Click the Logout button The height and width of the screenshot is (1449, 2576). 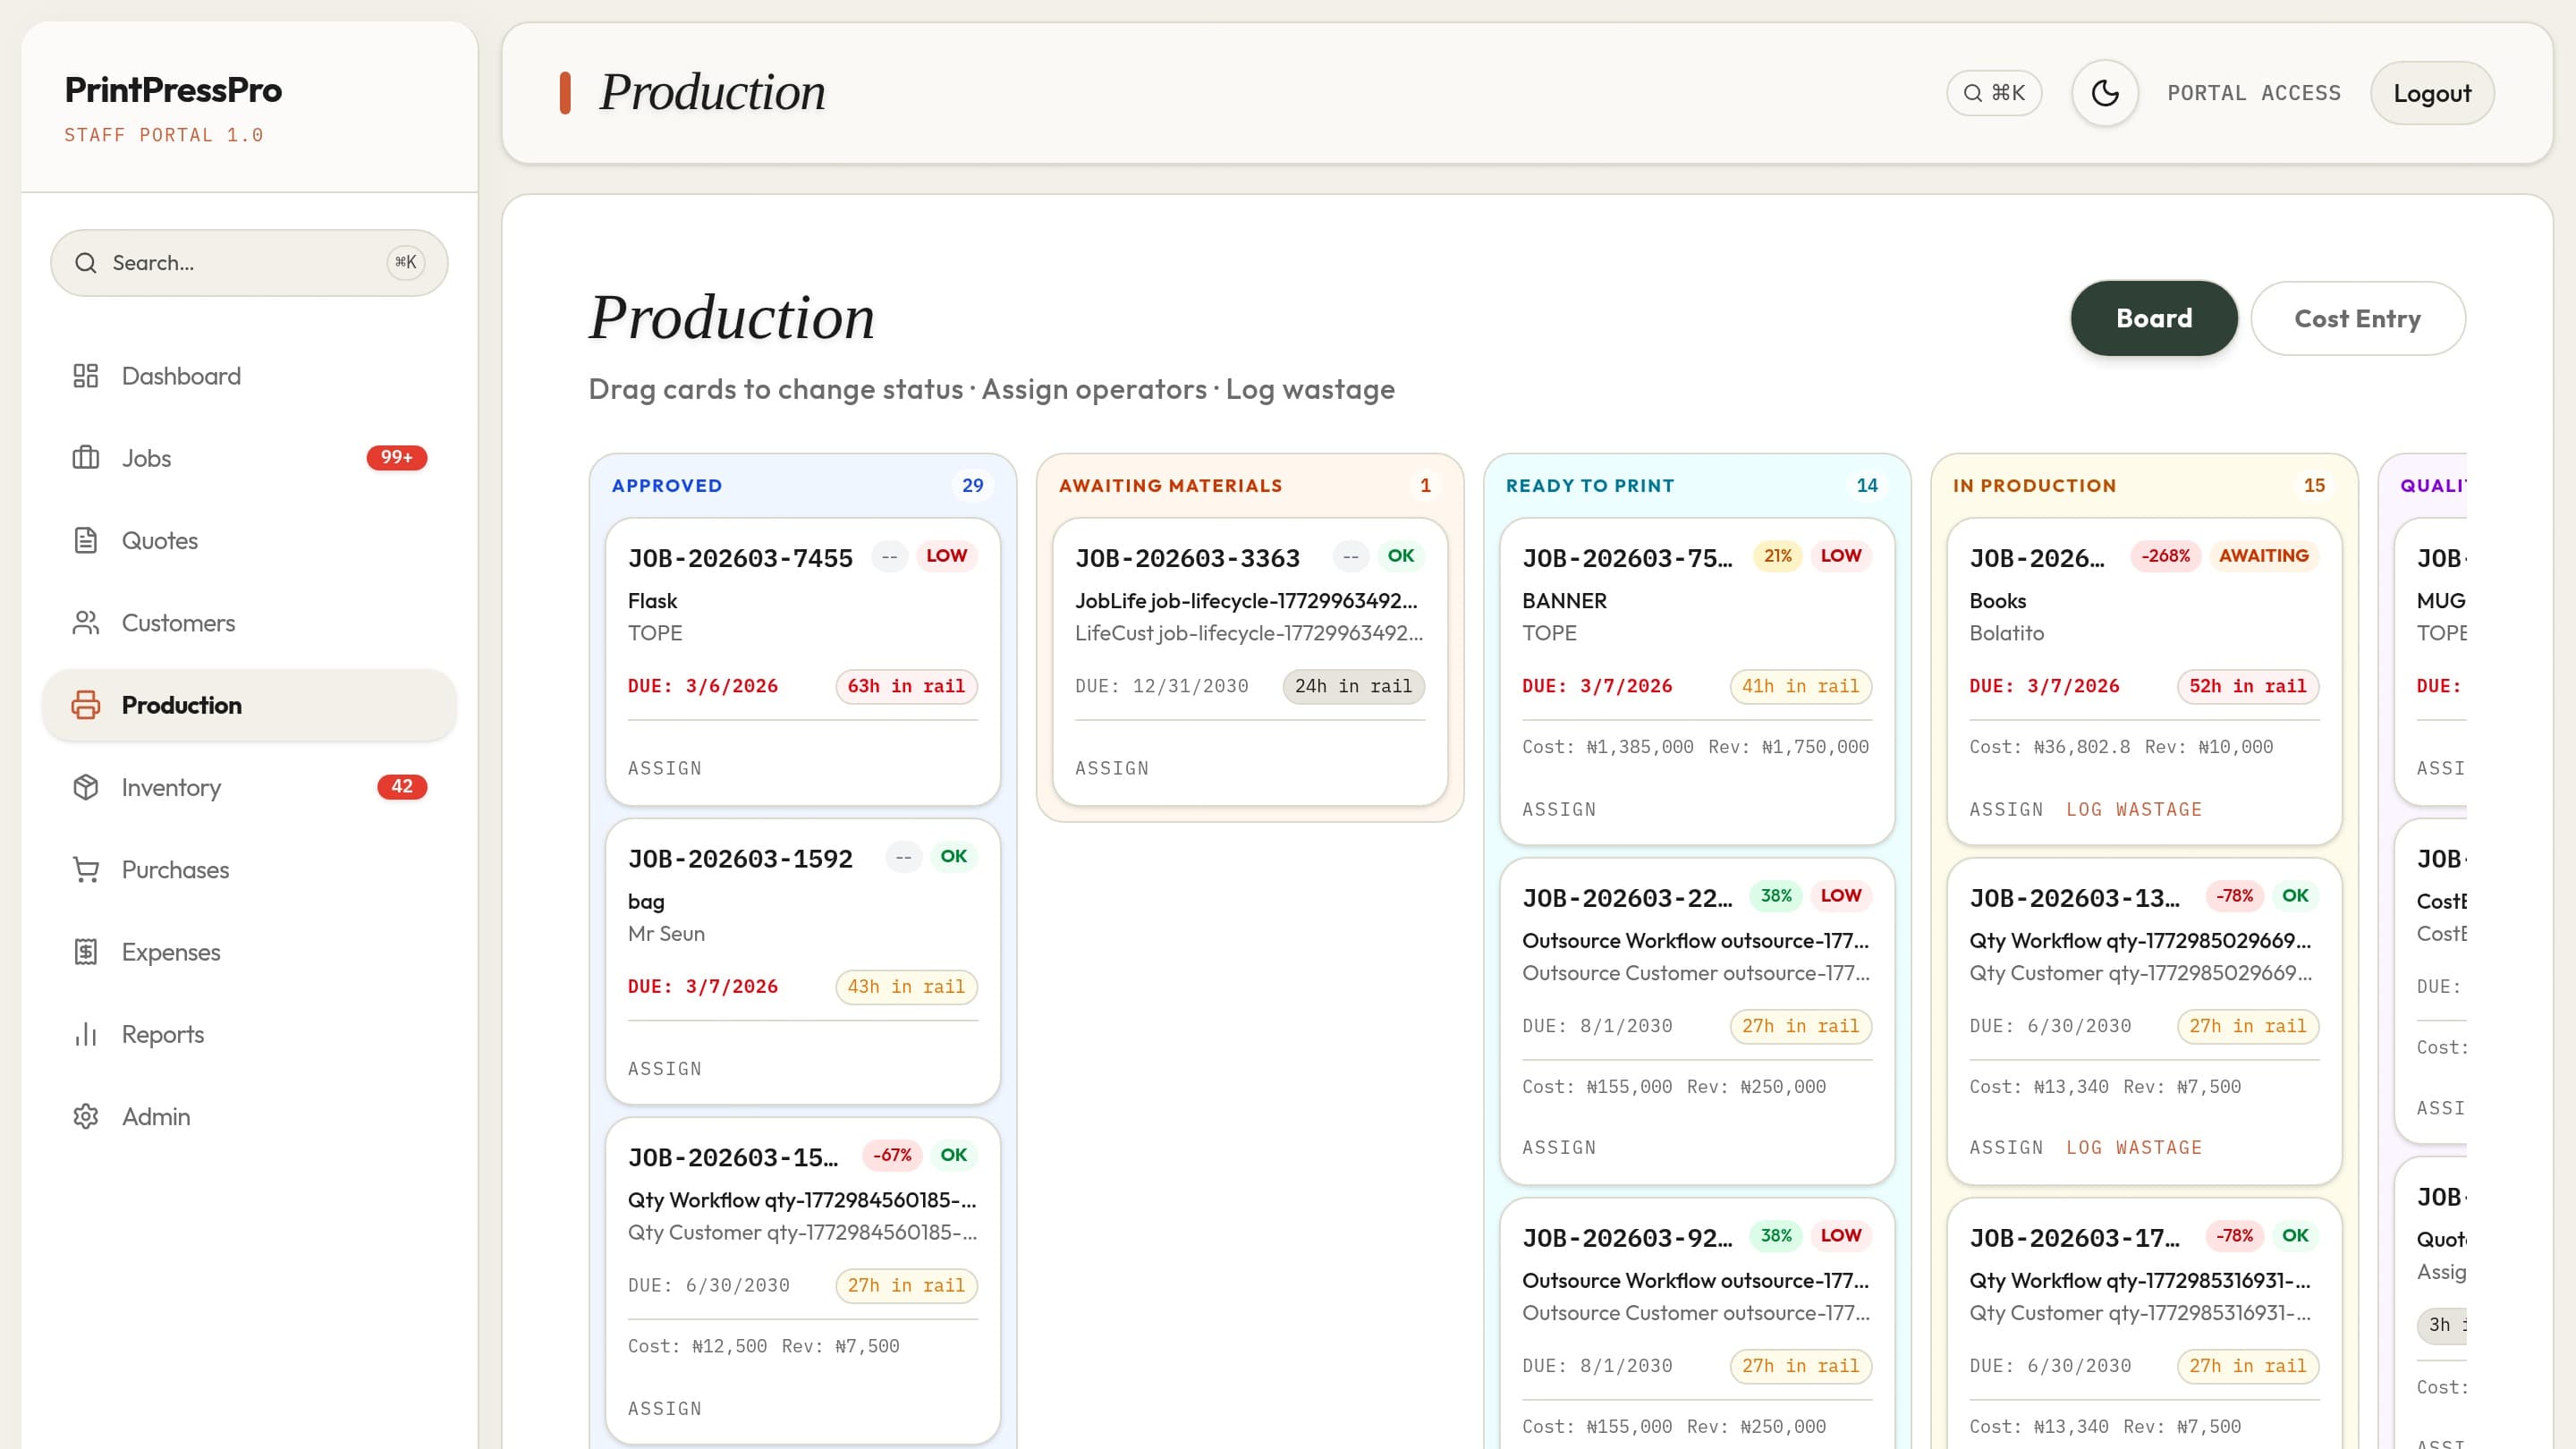coord(2432,92)
